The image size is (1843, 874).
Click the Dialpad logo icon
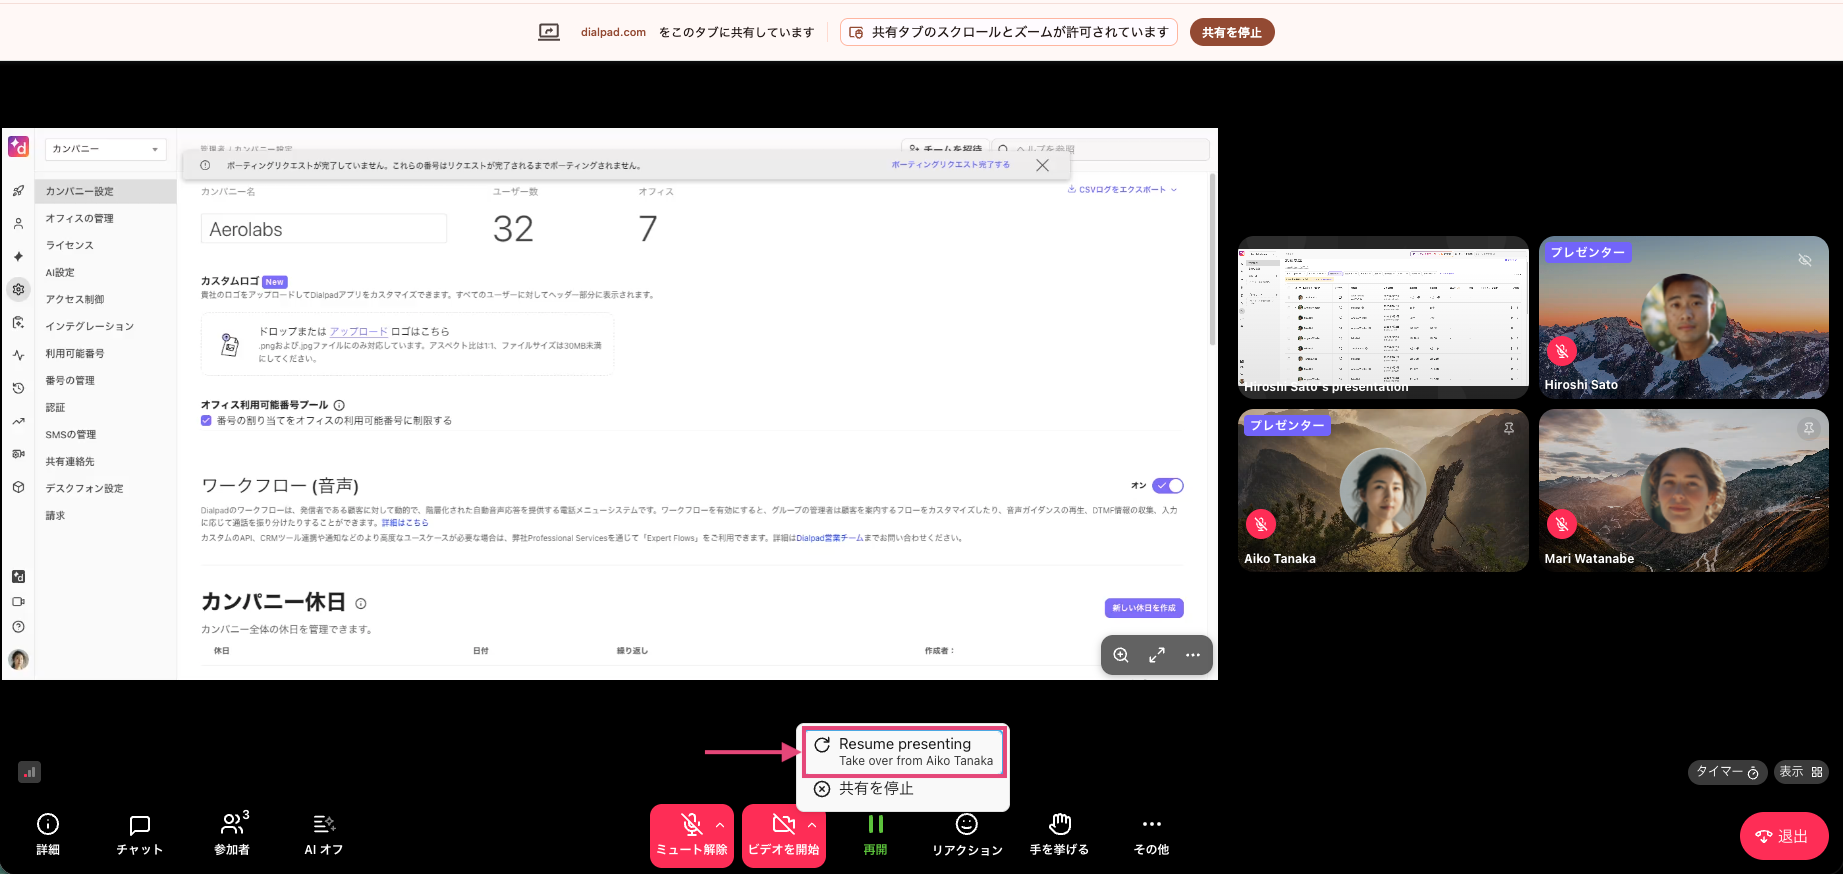point(18,147)
